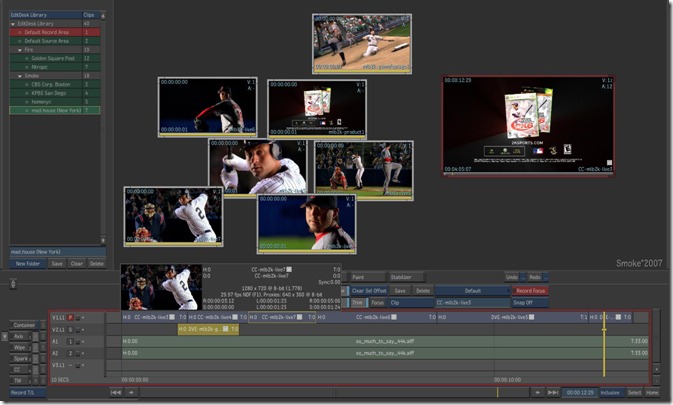Click the Undo button

(512, 277)
